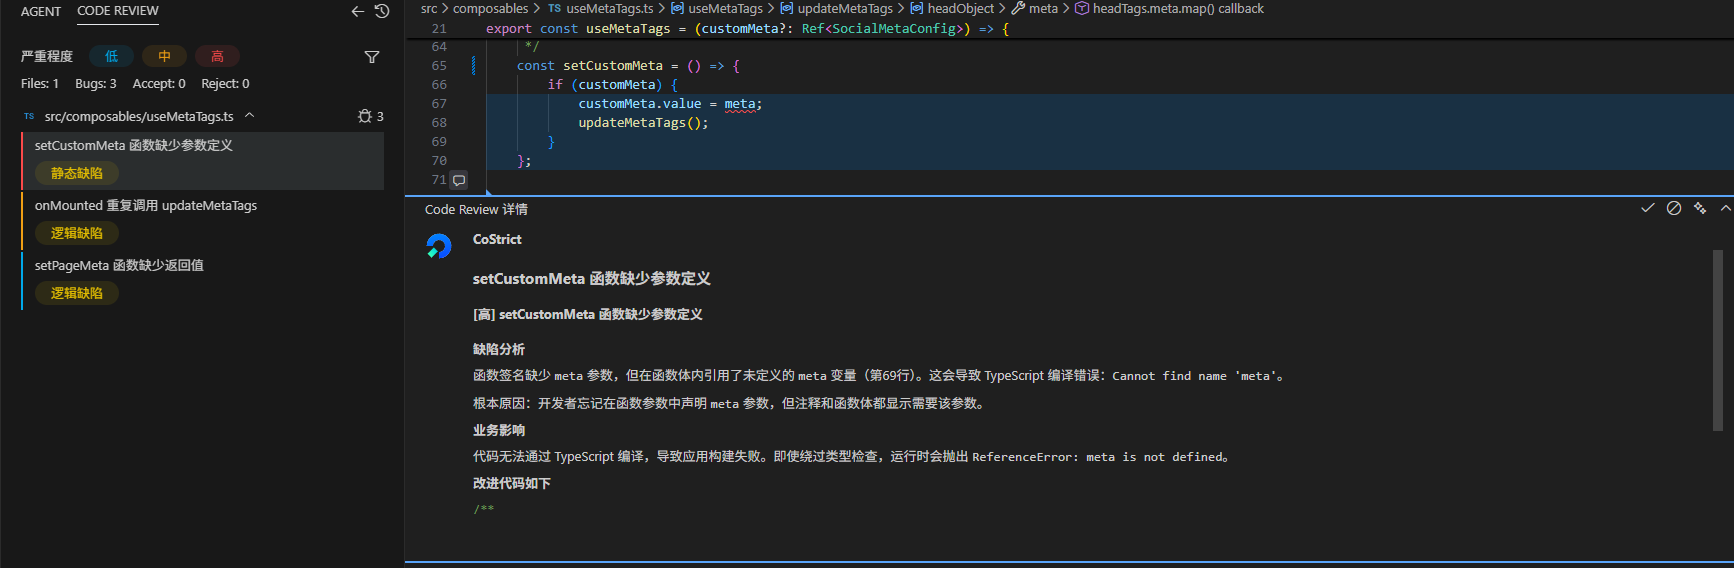Open the updateMetaTags breadcrumb
Image resolution: width=1734 pixels, height=568 pixels.
click(845, 9)
